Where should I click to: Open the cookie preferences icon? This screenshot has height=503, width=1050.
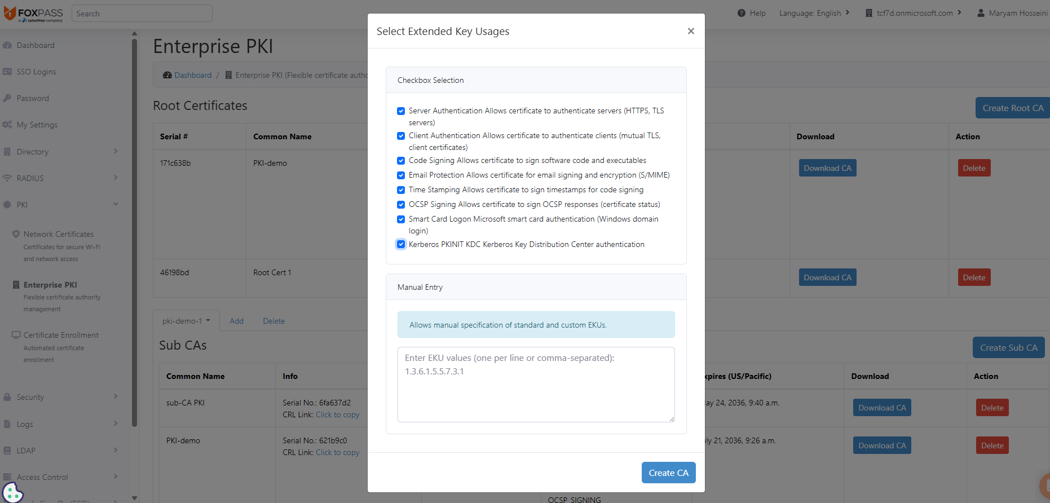point(13,492)
